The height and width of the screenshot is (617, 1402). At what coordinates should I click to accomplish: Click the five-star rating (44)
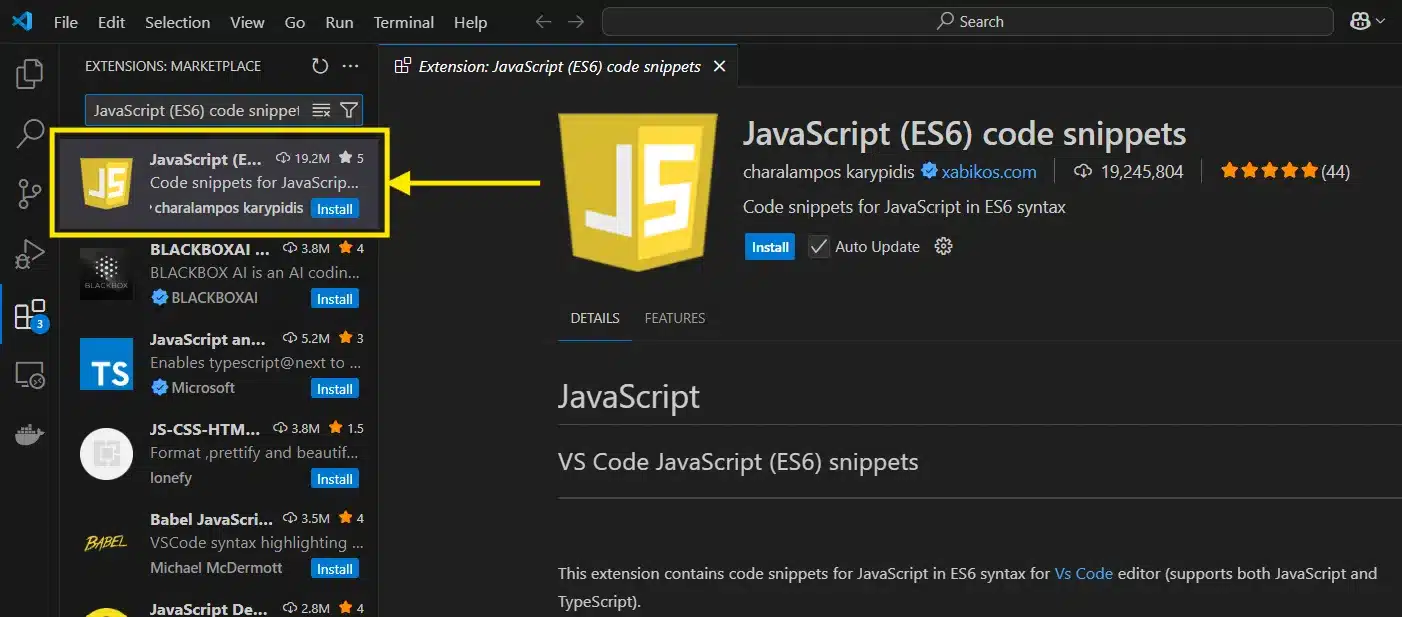pyautogui.click(x=1286, y=172)
